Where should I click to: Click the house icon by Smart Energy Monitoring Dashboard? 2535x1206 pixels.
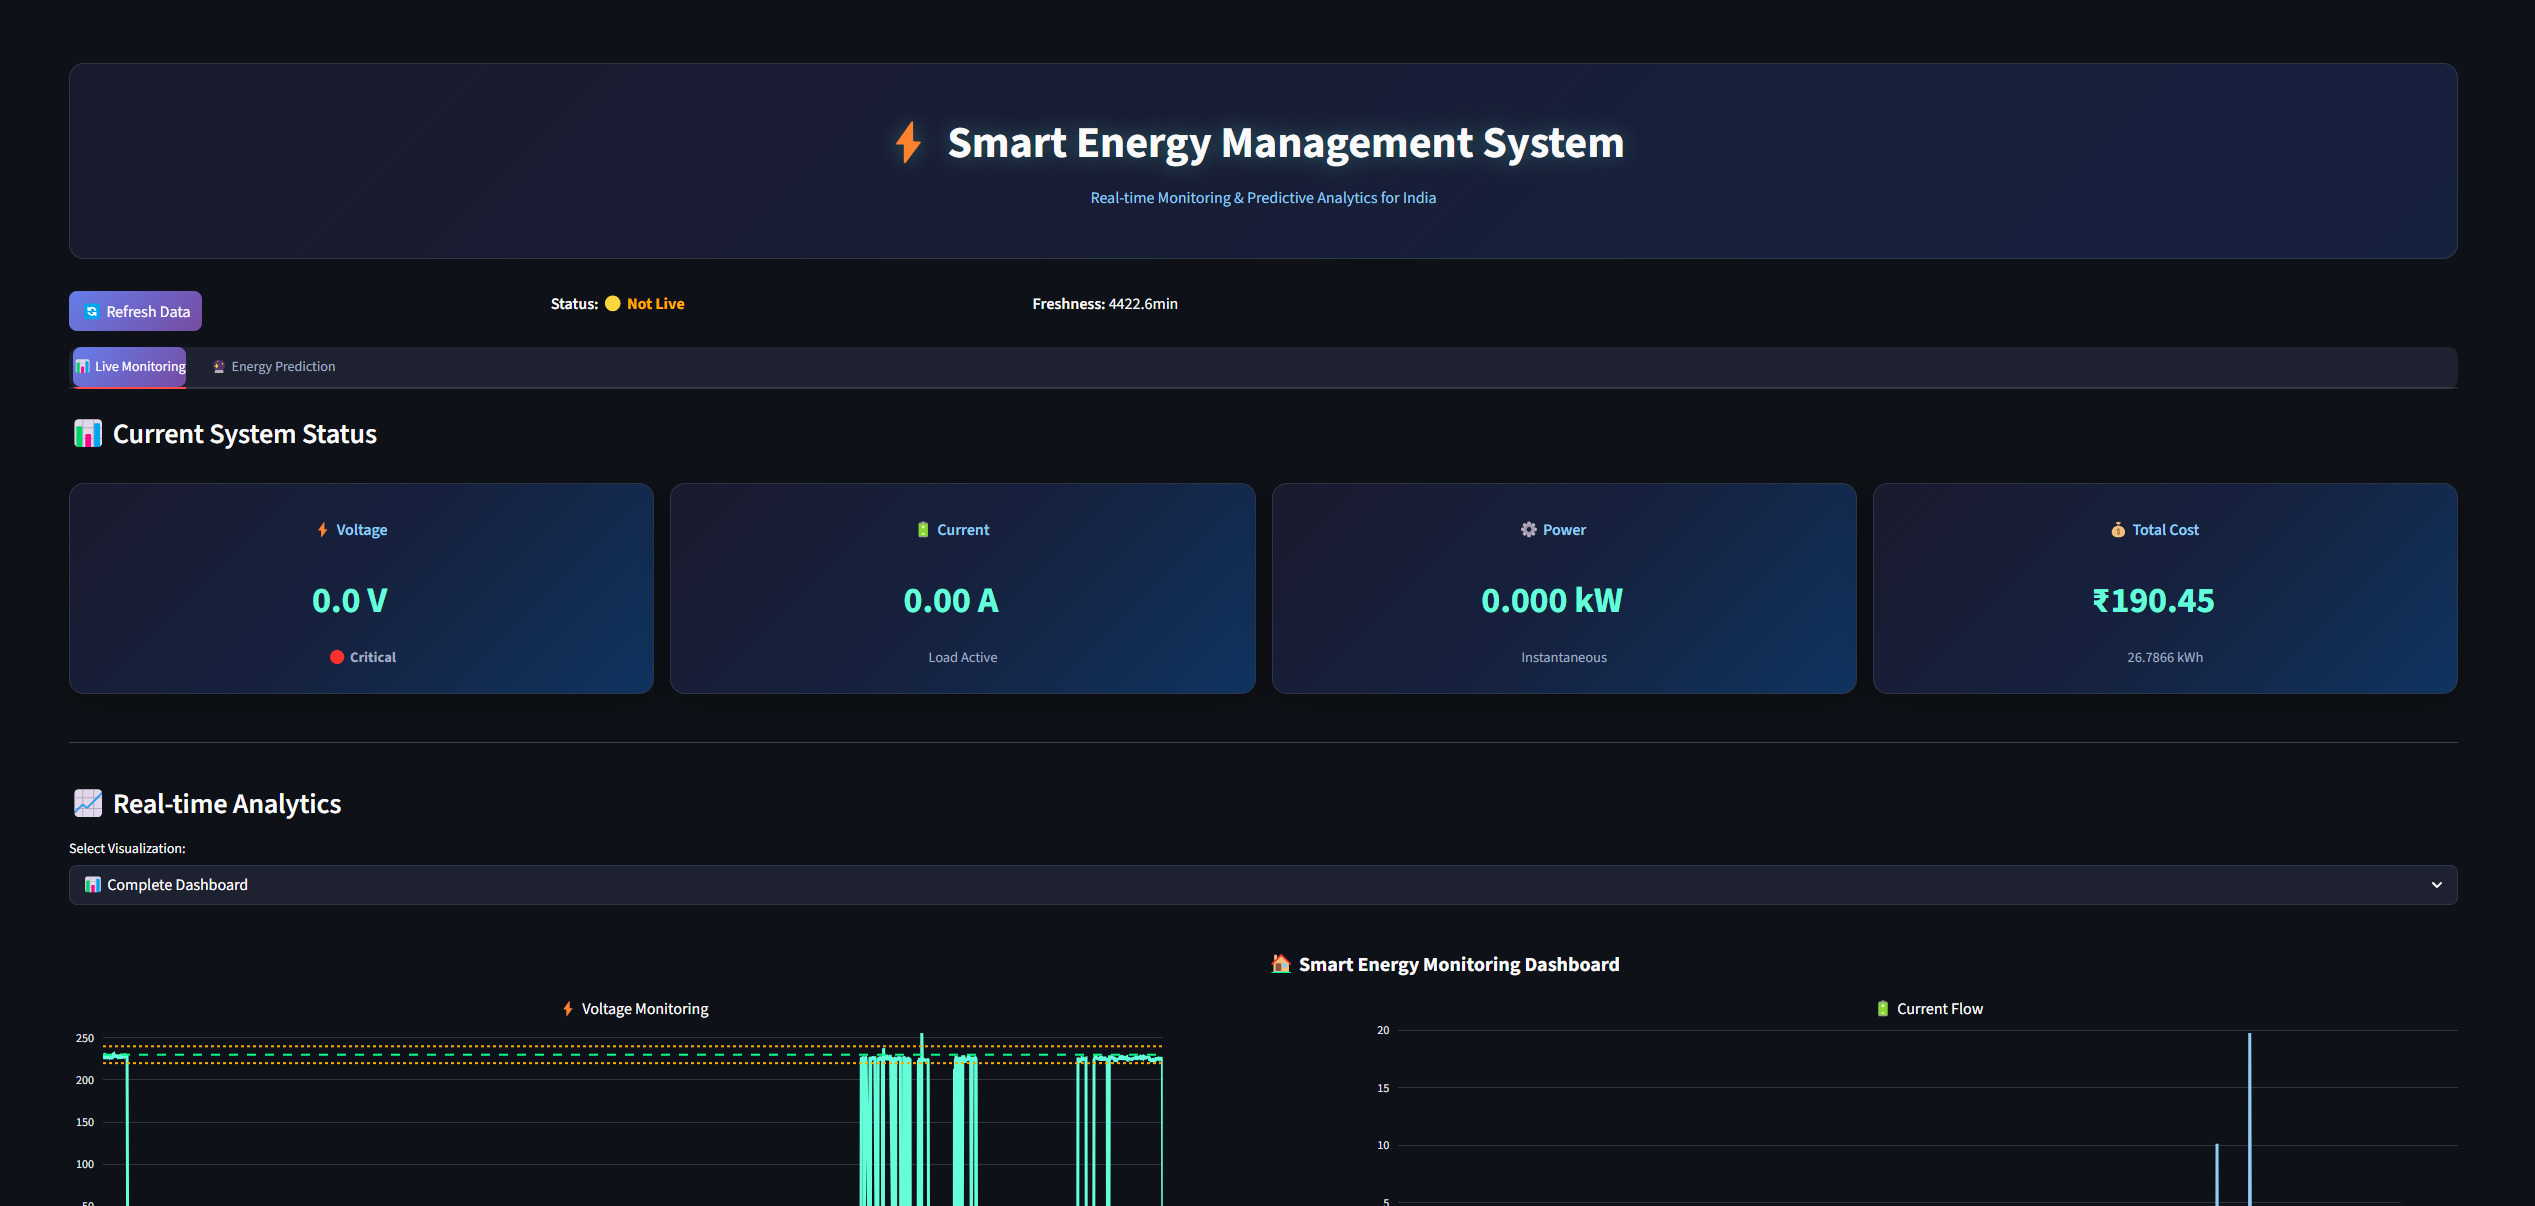coord(1281,964)
